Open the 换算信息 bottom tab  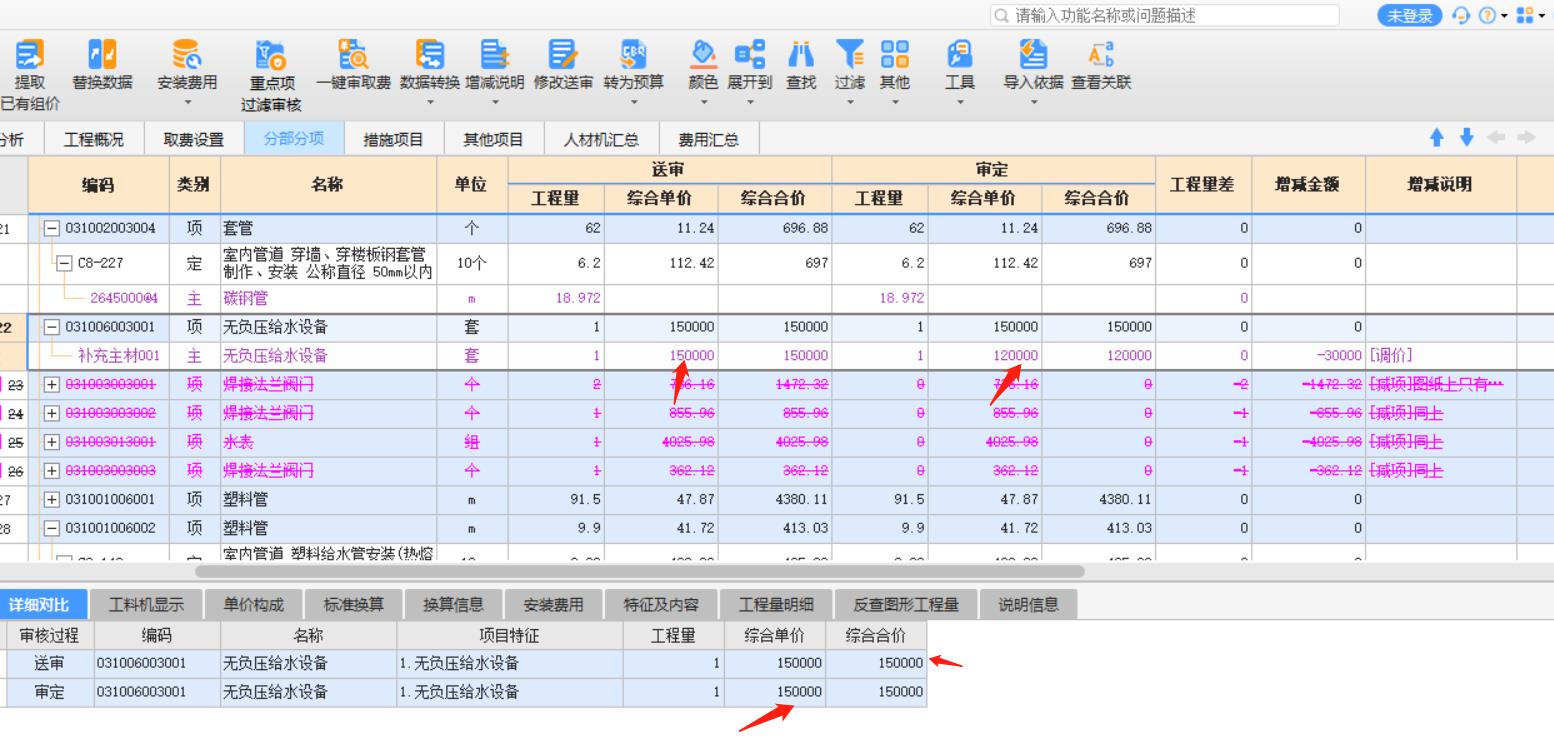click(453, 604)
